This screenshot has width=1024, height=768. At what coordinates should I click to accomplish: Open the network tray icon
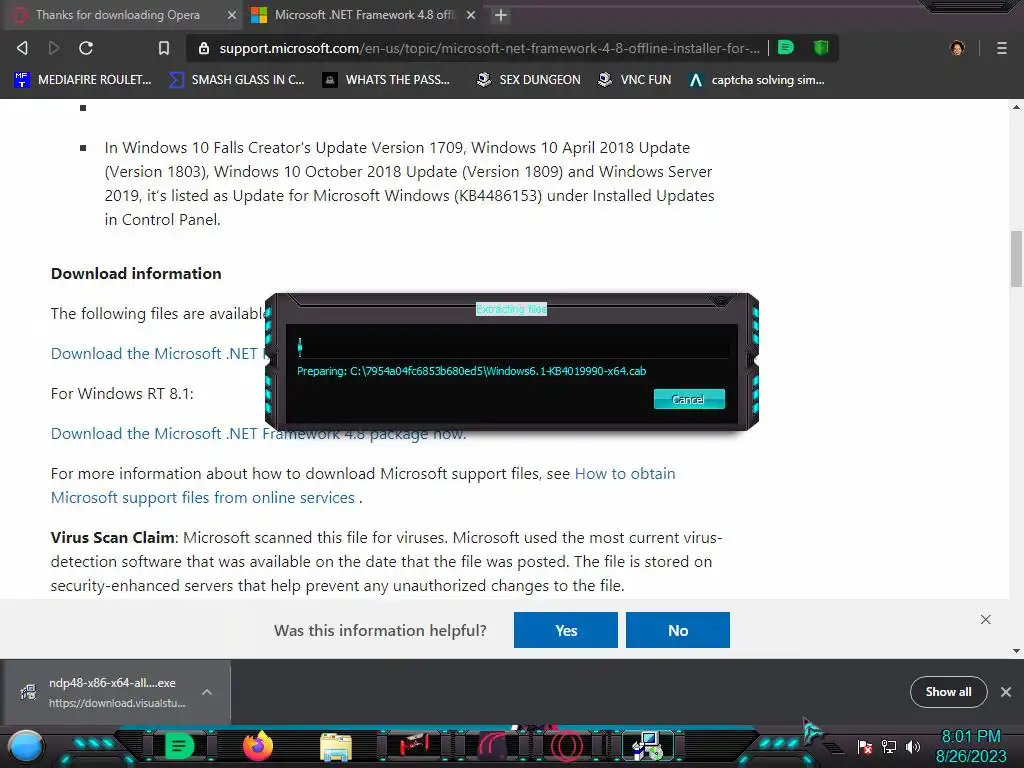click(889, 747)
